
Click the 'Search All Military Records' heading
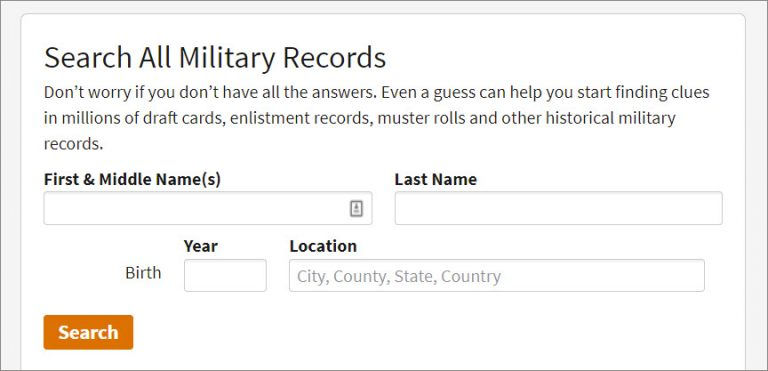click(215, 58)
